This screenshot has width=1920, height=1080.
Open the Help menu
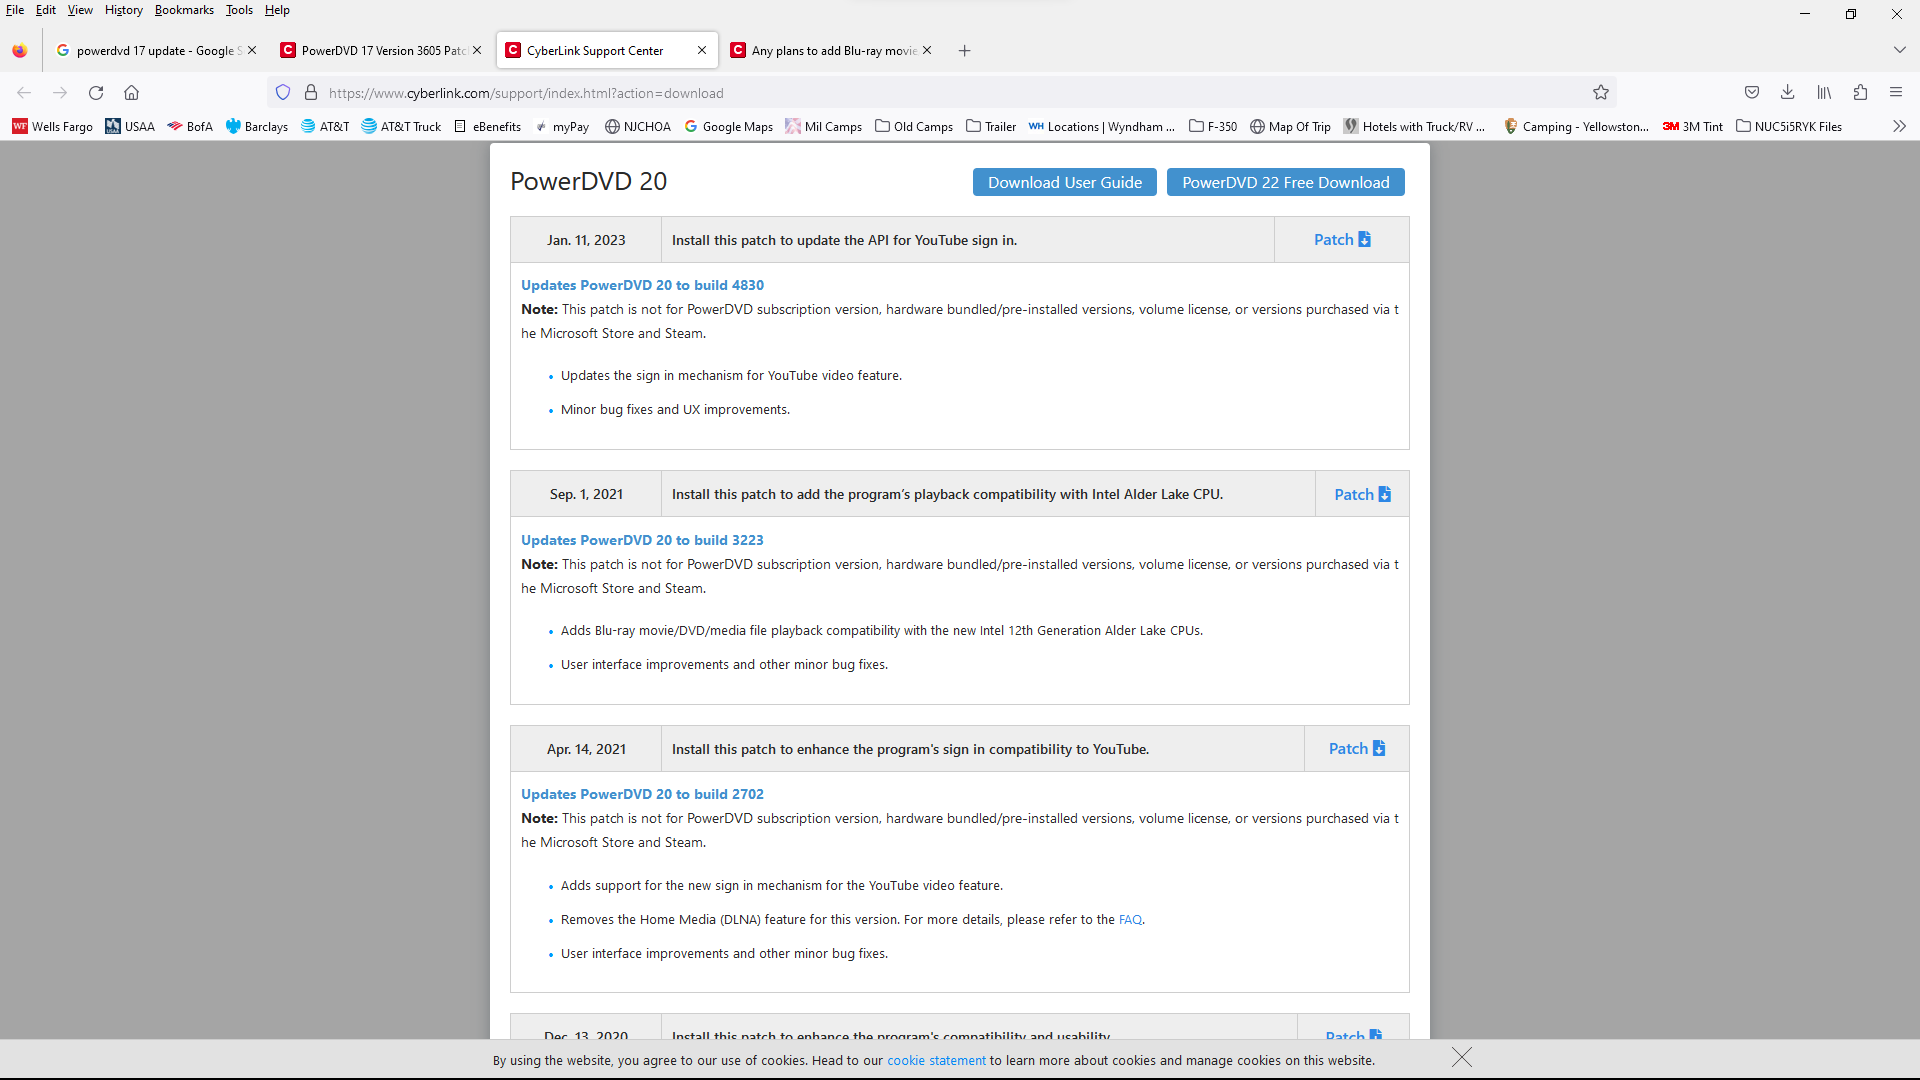point(277,10)
